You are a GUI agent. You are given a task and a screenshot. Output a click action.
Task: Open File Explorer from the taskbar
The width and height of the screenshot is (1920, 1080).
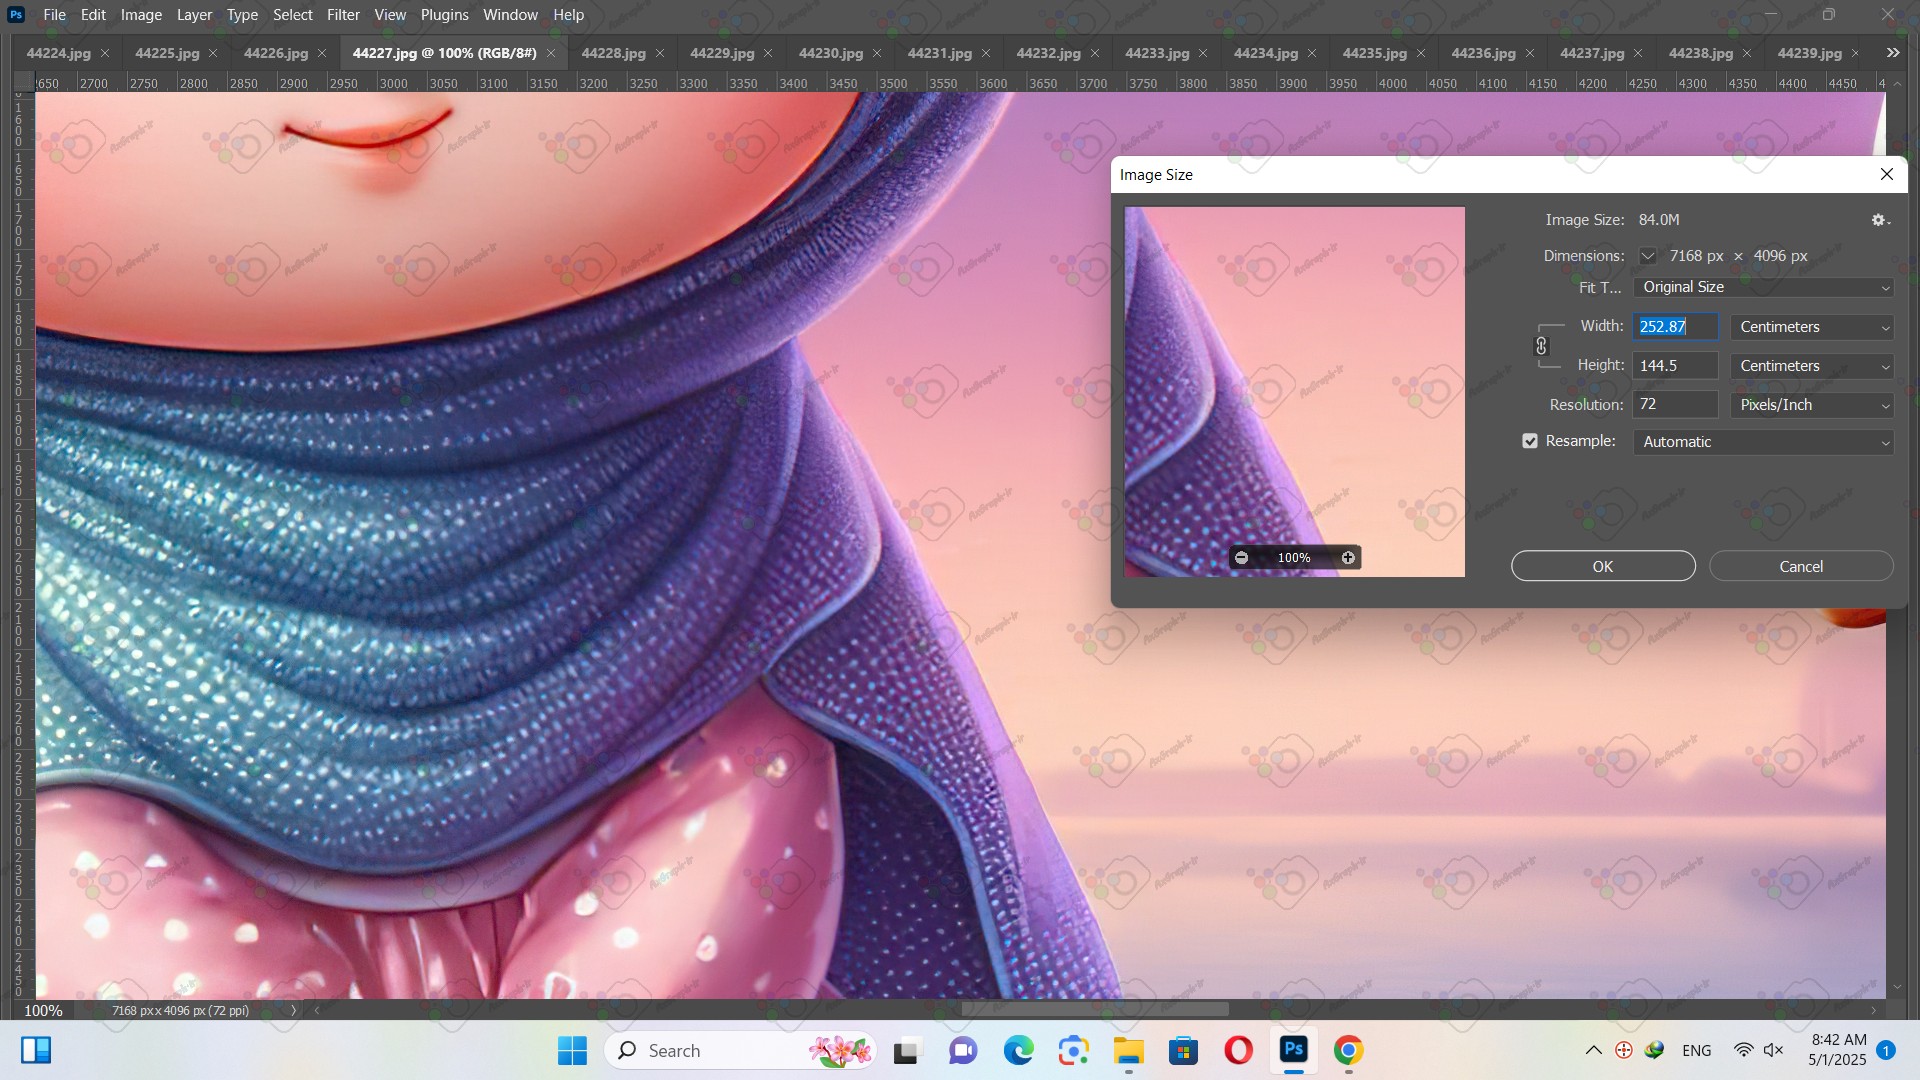point(1128,1050)
